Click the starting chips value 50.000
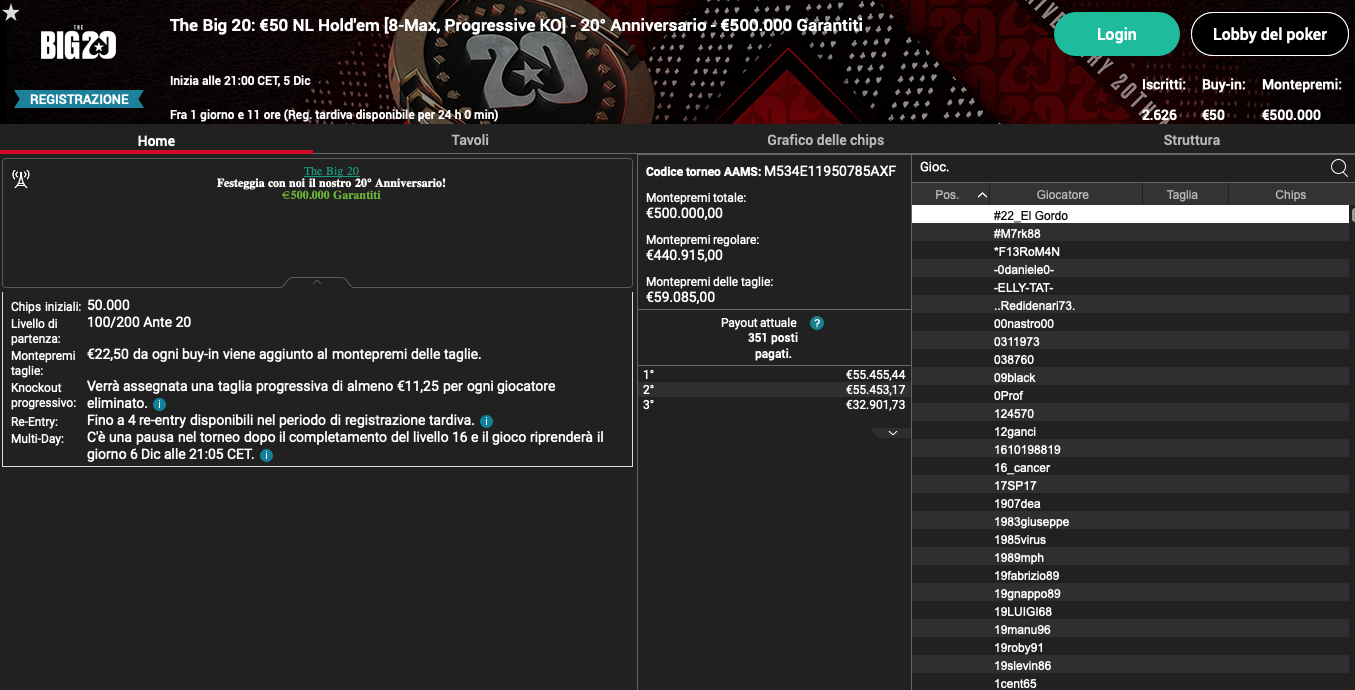The height and width of the screenshot is (690, 1355). click(x=109, y=305)
